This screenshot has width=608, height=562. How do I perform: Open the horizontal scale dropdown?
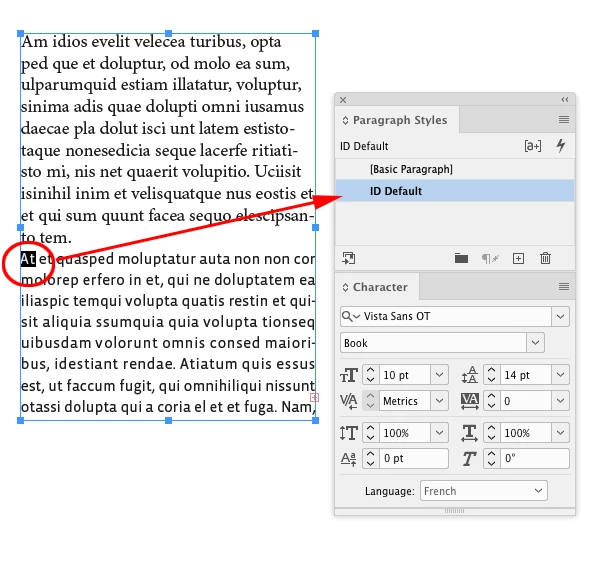(x=560, y=433)
